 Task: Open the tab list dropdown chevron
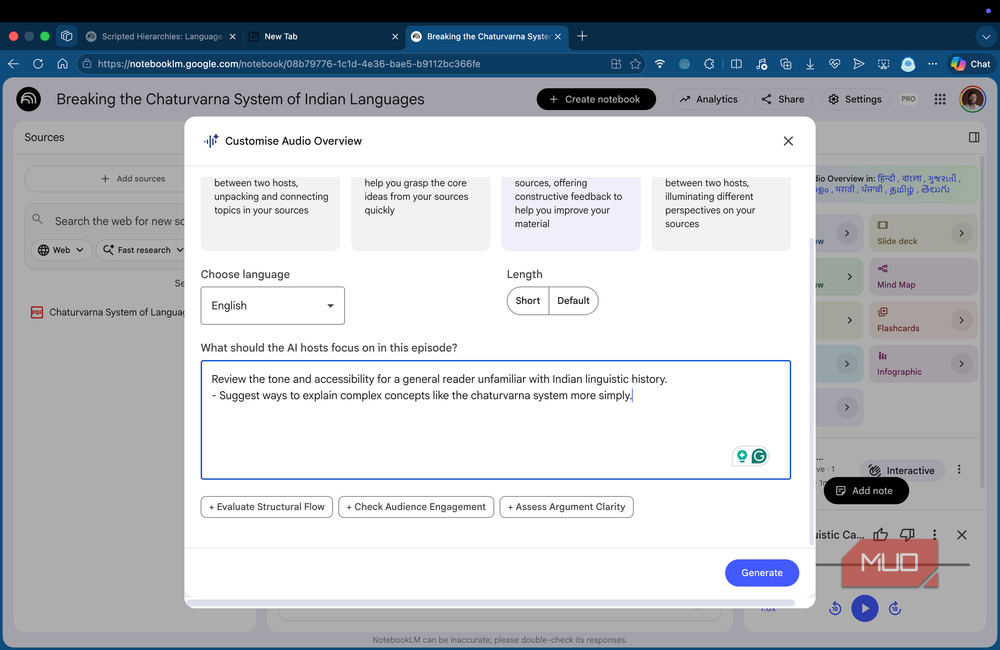(x=985, y=36)
